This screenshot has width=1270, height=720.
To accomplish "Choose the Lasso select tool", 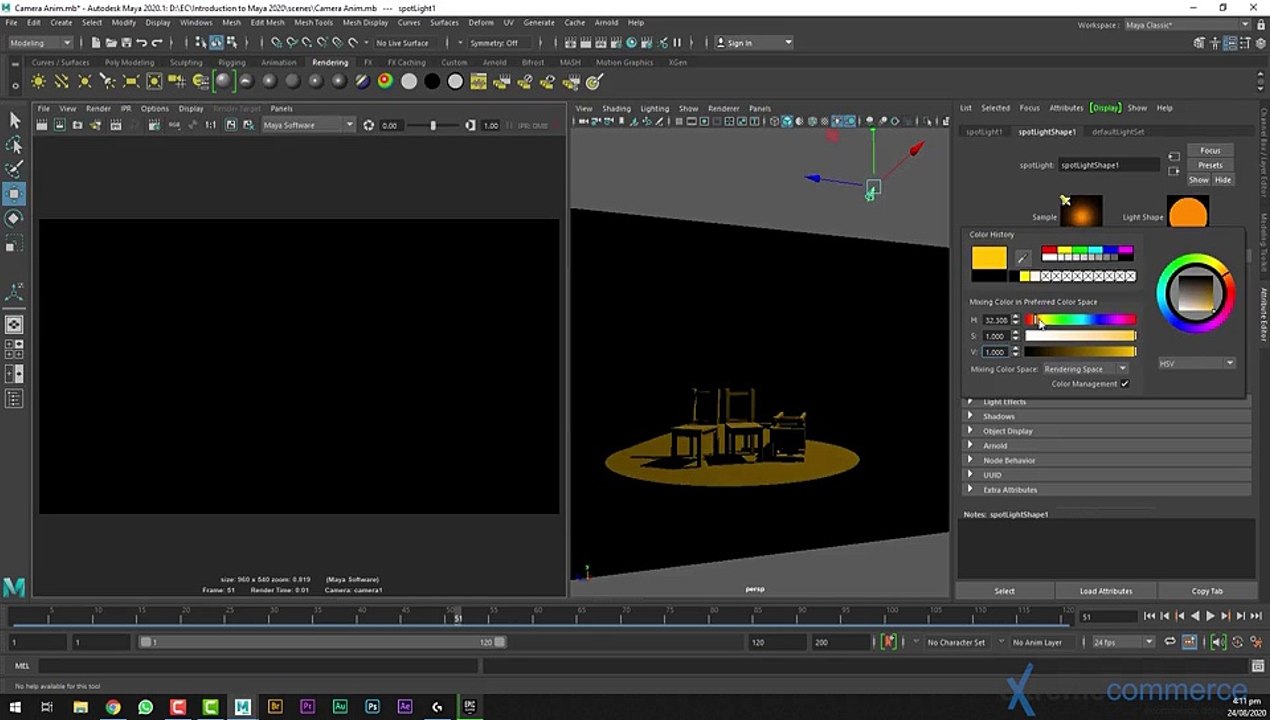I will 14,145.
